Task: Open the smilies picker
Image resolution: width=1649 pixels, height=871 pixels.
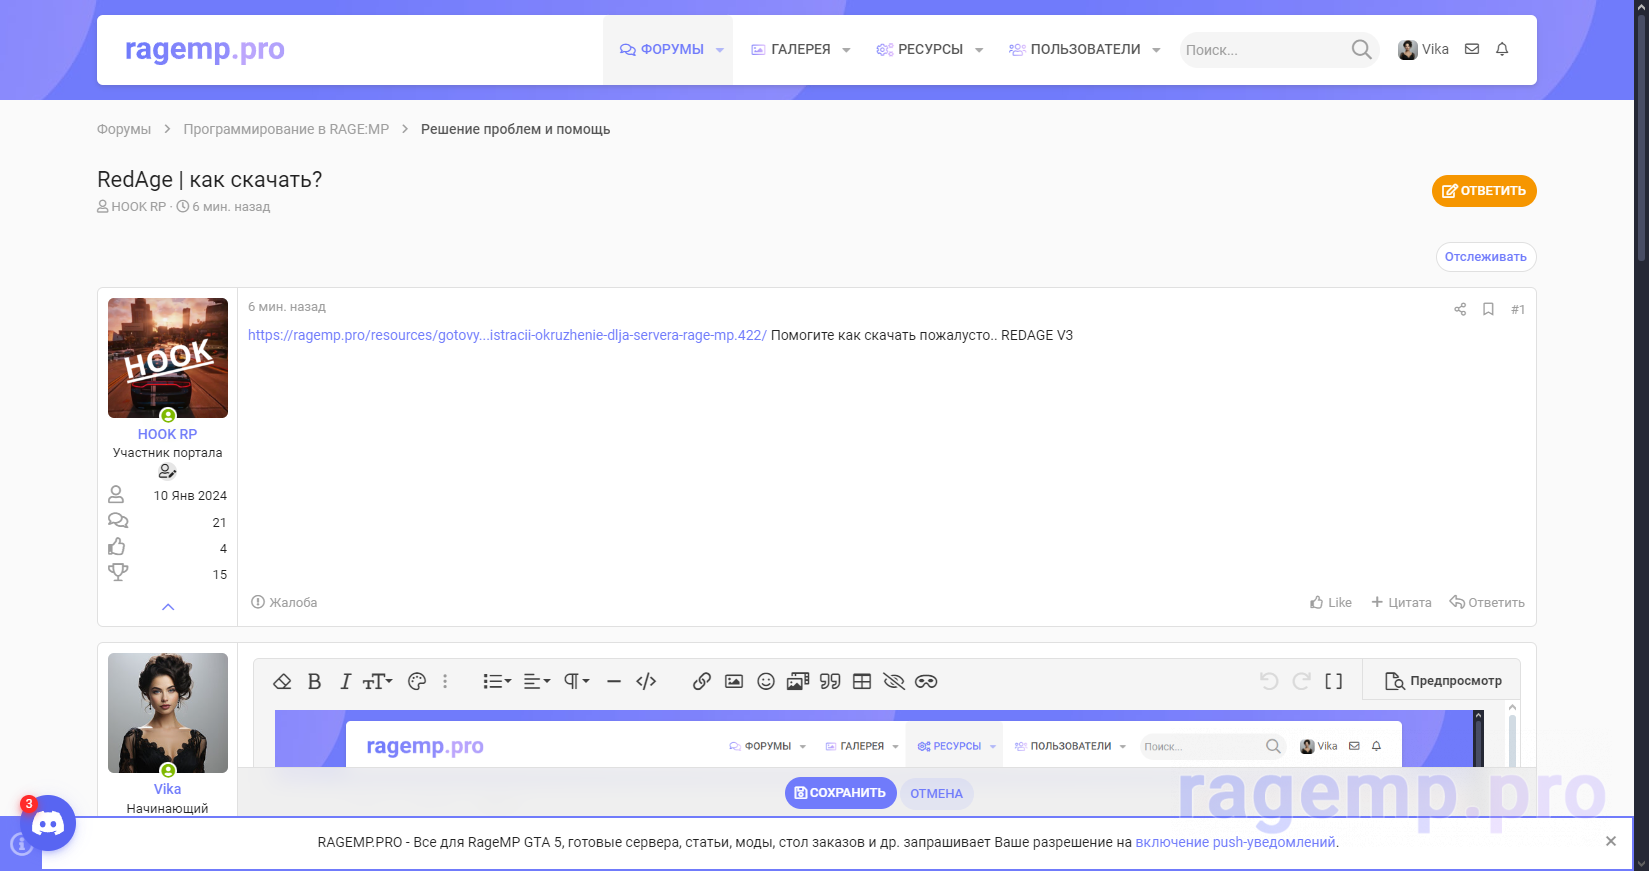Action: 766,681
